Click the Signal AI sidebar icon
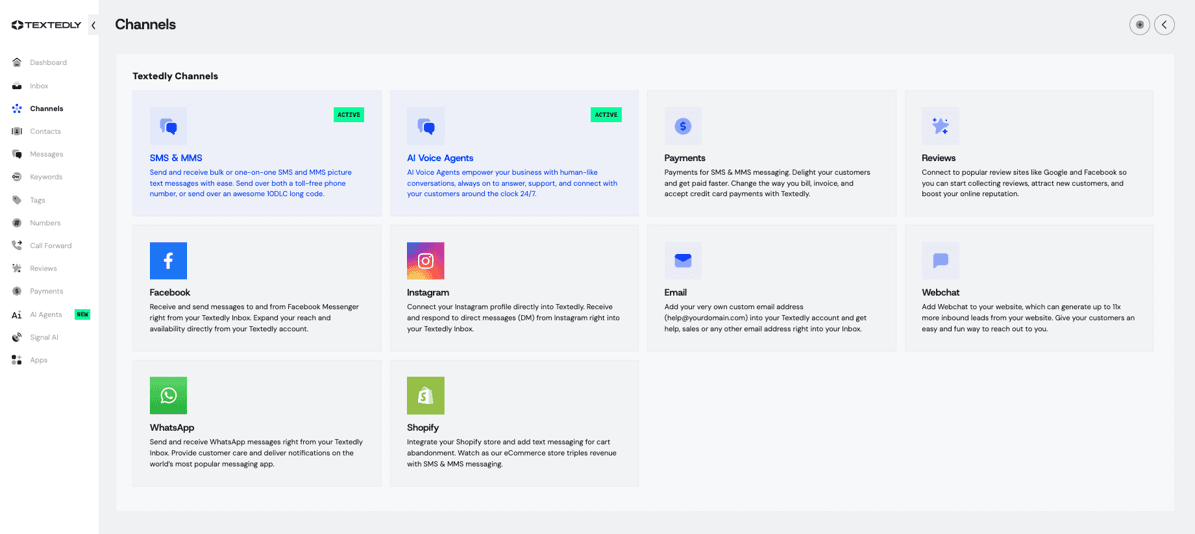The image size is (1195, 534). (17, 337)
